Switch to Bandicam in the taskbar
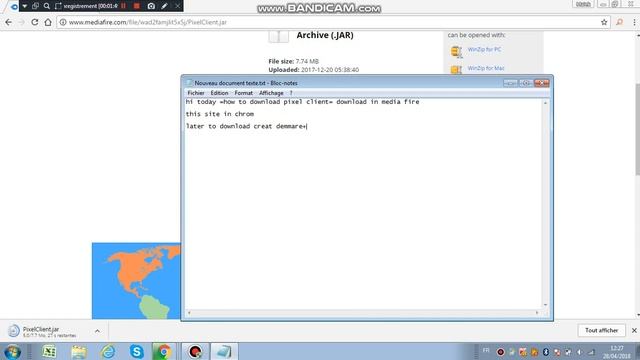640x360 pixels. pyautogui.click(x=195, y=352)
